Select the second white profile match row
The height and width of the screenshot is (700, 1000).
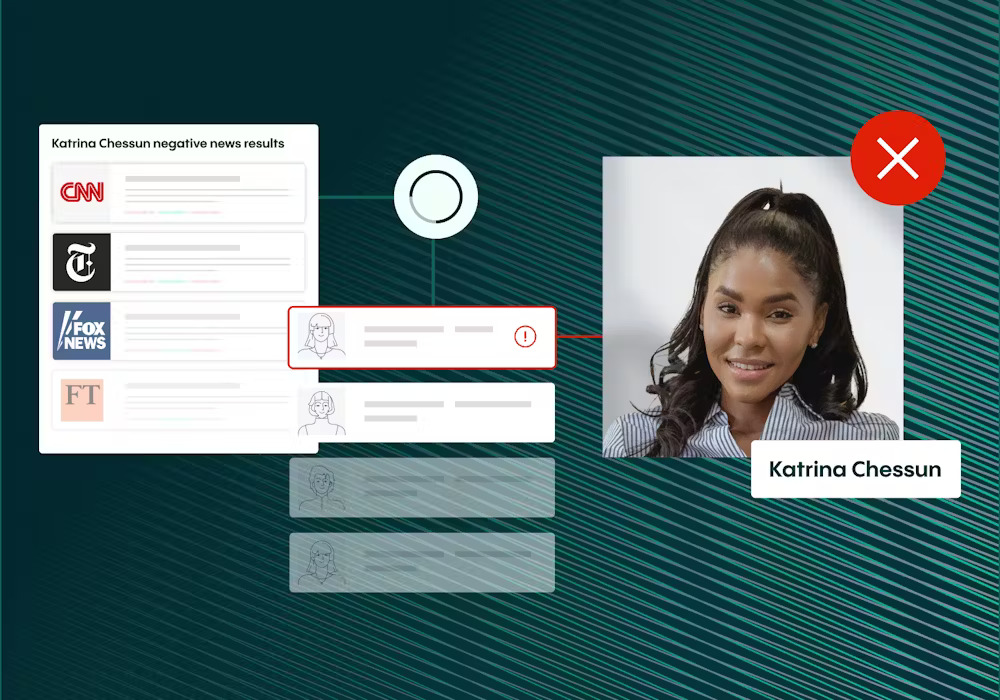click(422, 412)
